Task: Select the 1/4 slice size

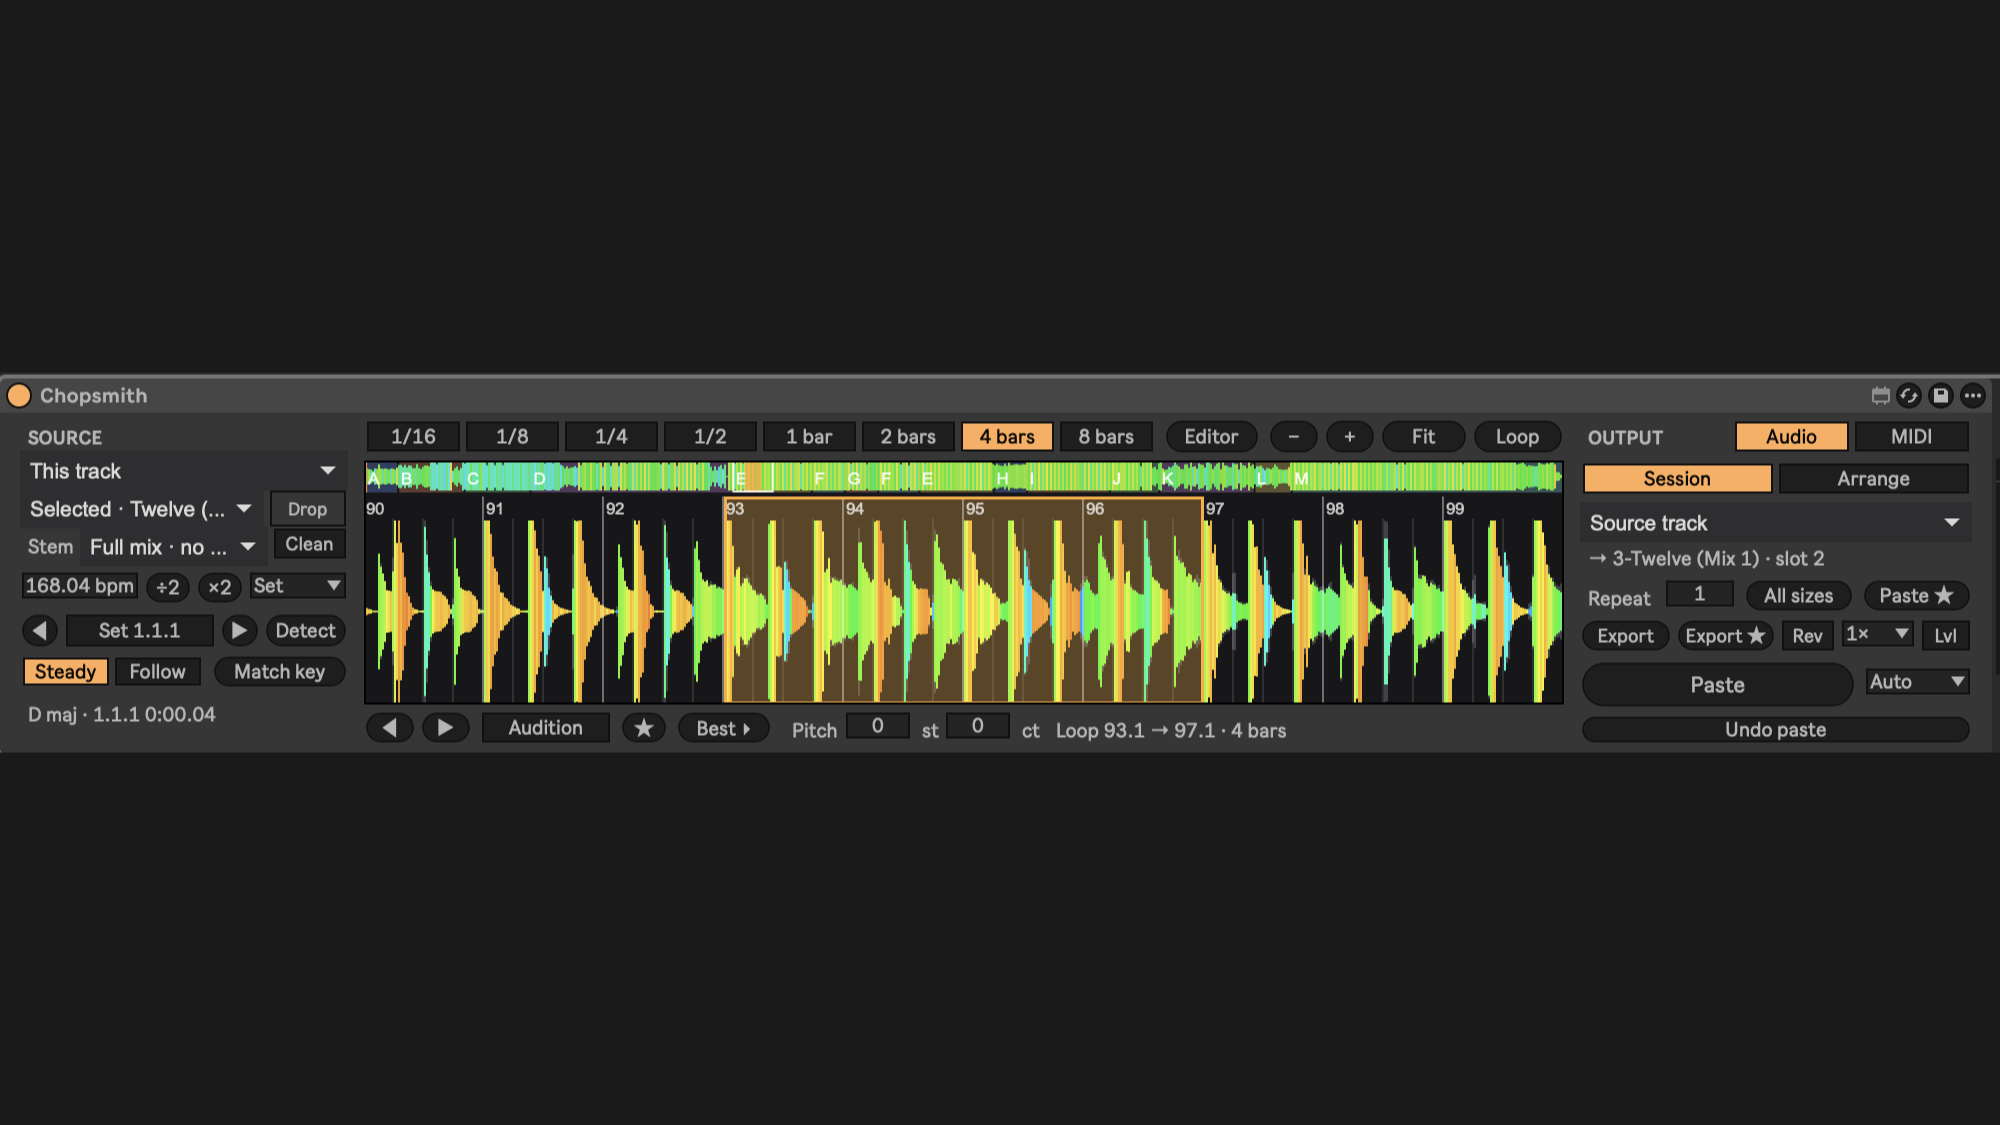Action: pos(611,437)
